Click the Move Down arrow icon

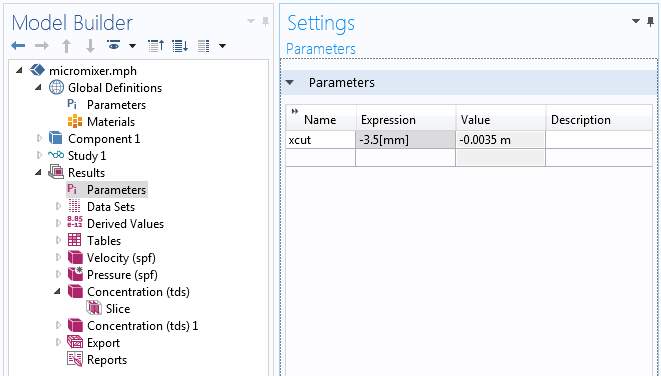(x=90, y=46)
